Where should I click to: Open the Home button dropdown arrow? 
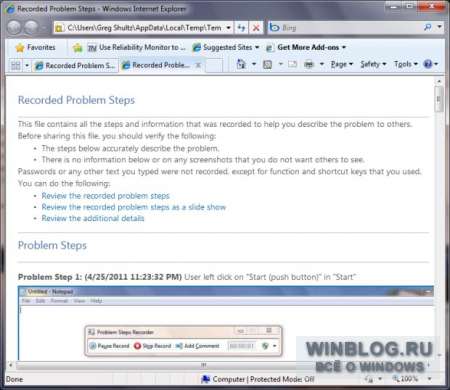click(254, 64)
